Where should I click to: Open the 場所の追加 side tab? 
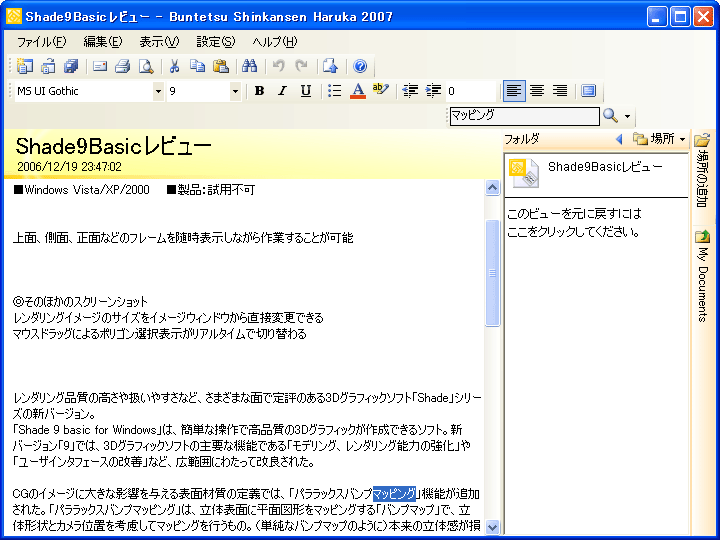click(x=702, y=170)
